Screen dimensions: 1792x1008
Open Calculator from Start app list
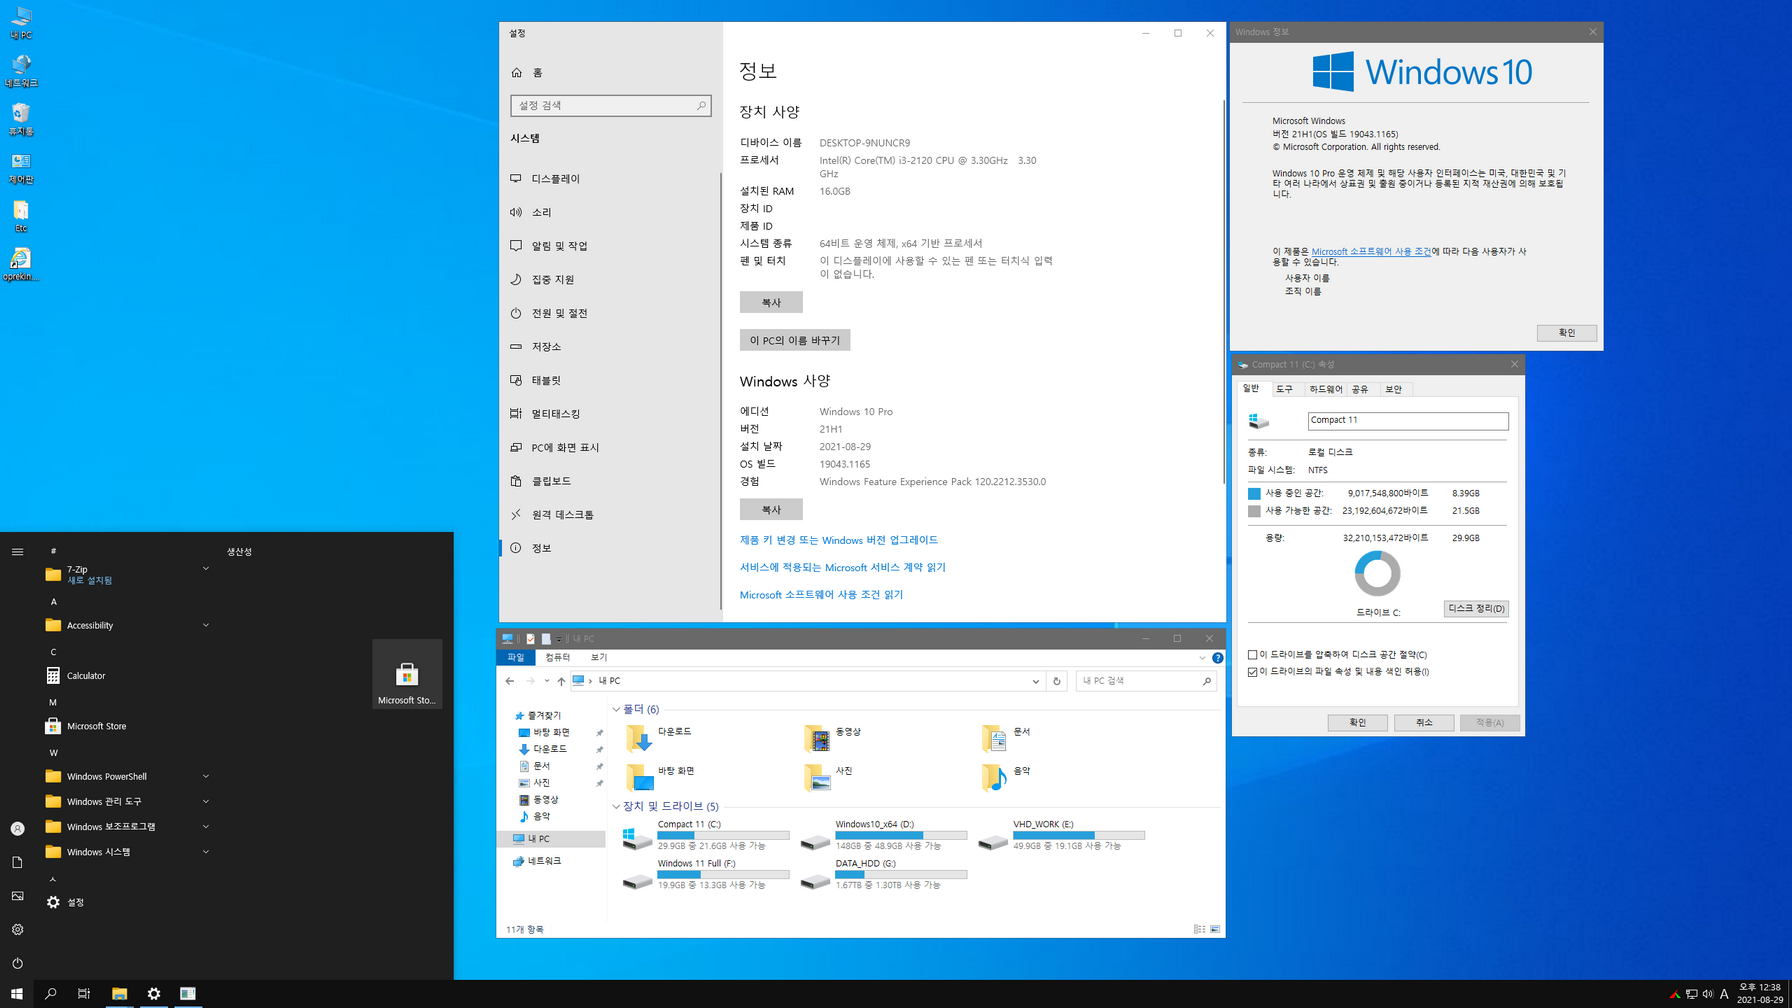pos(127,676)
